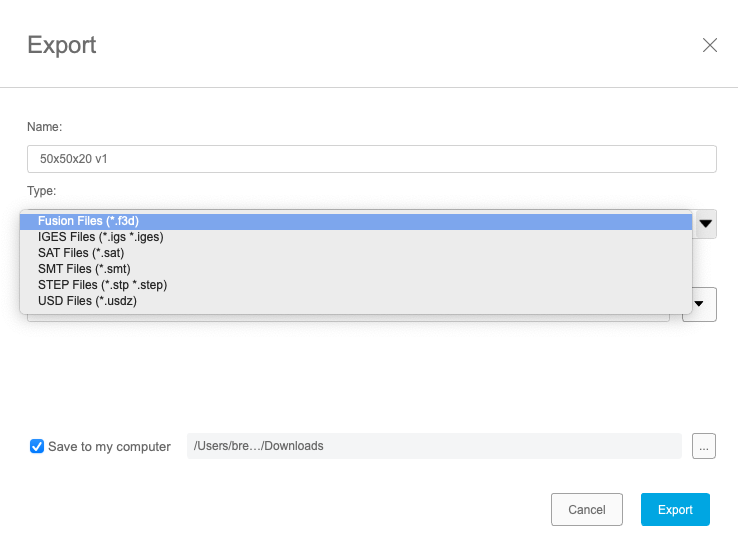Click the Name: label above the text field
Screen dimensions: 738x541
[44, 127]
